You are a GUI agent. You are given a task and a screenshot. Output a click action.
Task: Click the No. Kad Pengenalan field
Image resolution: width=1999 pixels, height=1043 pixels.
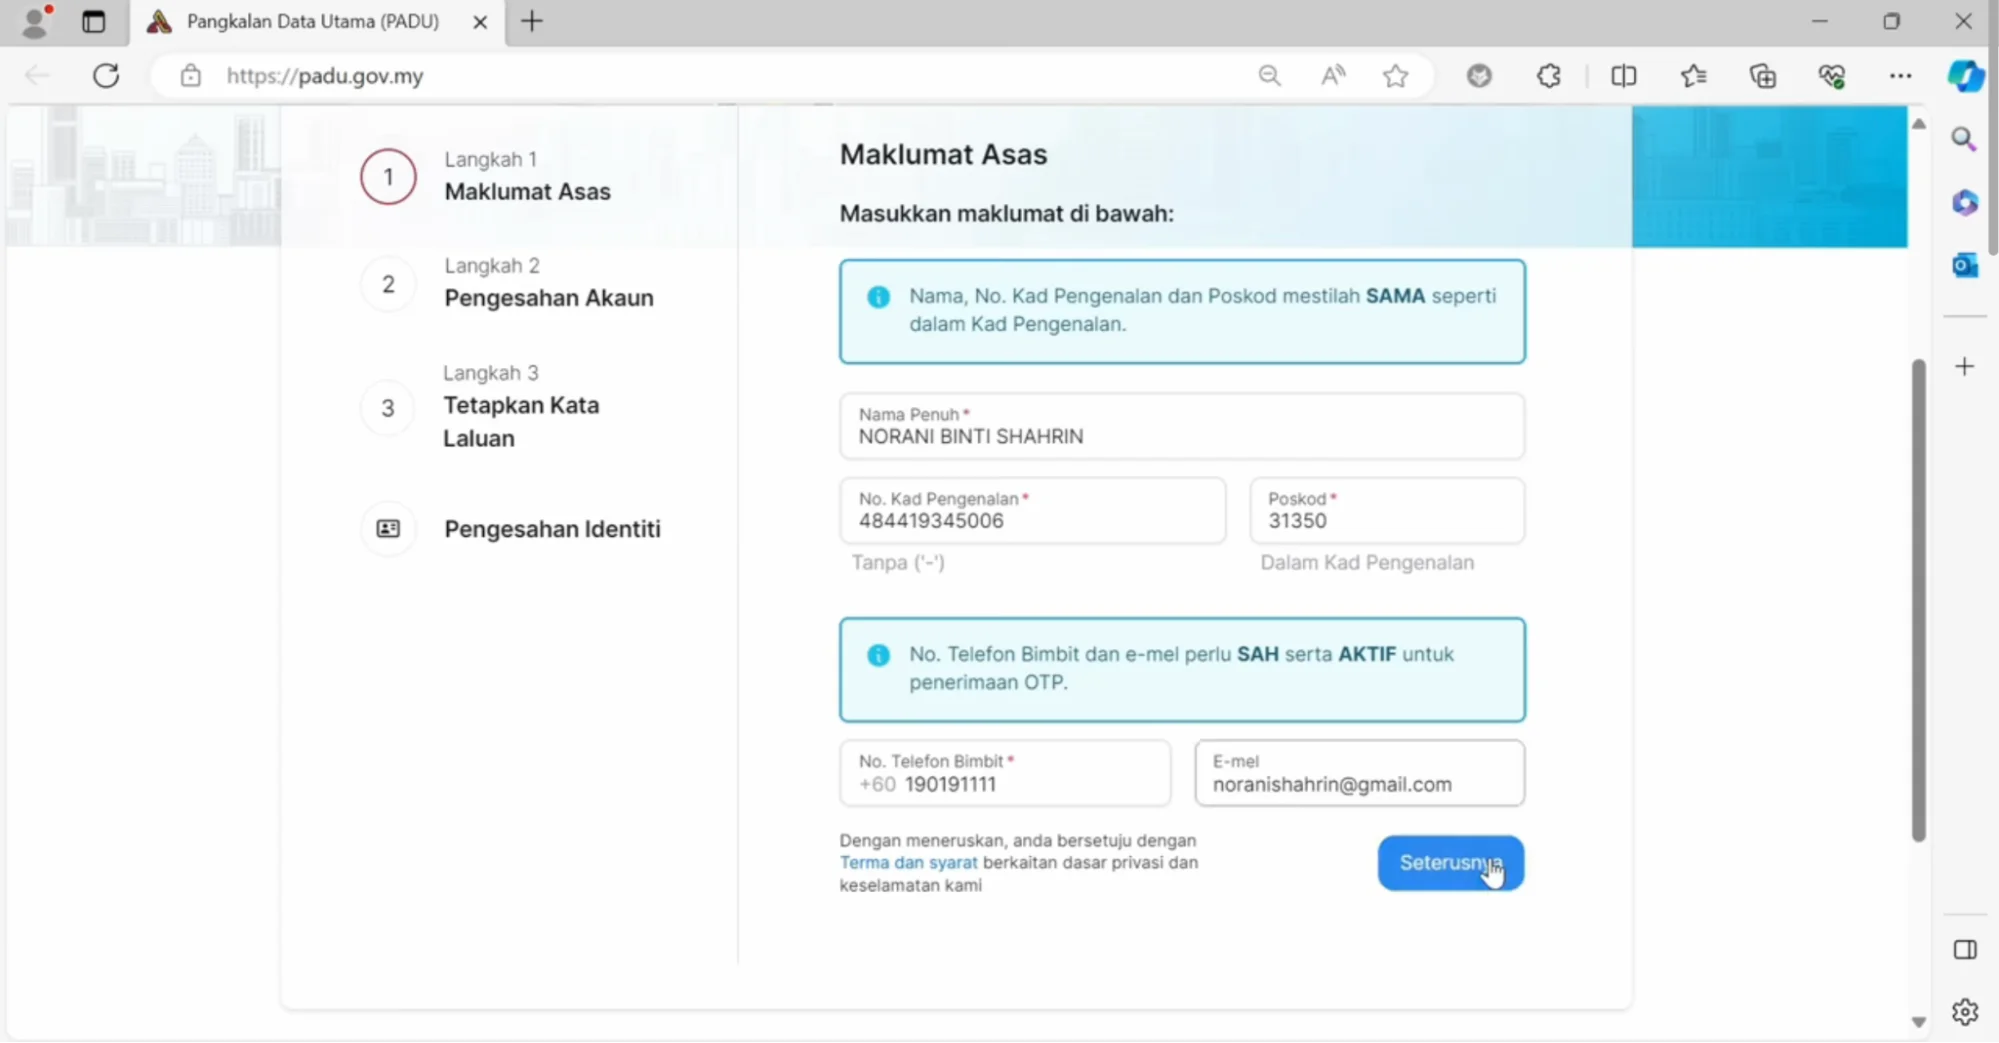[x=1033, y=511]
